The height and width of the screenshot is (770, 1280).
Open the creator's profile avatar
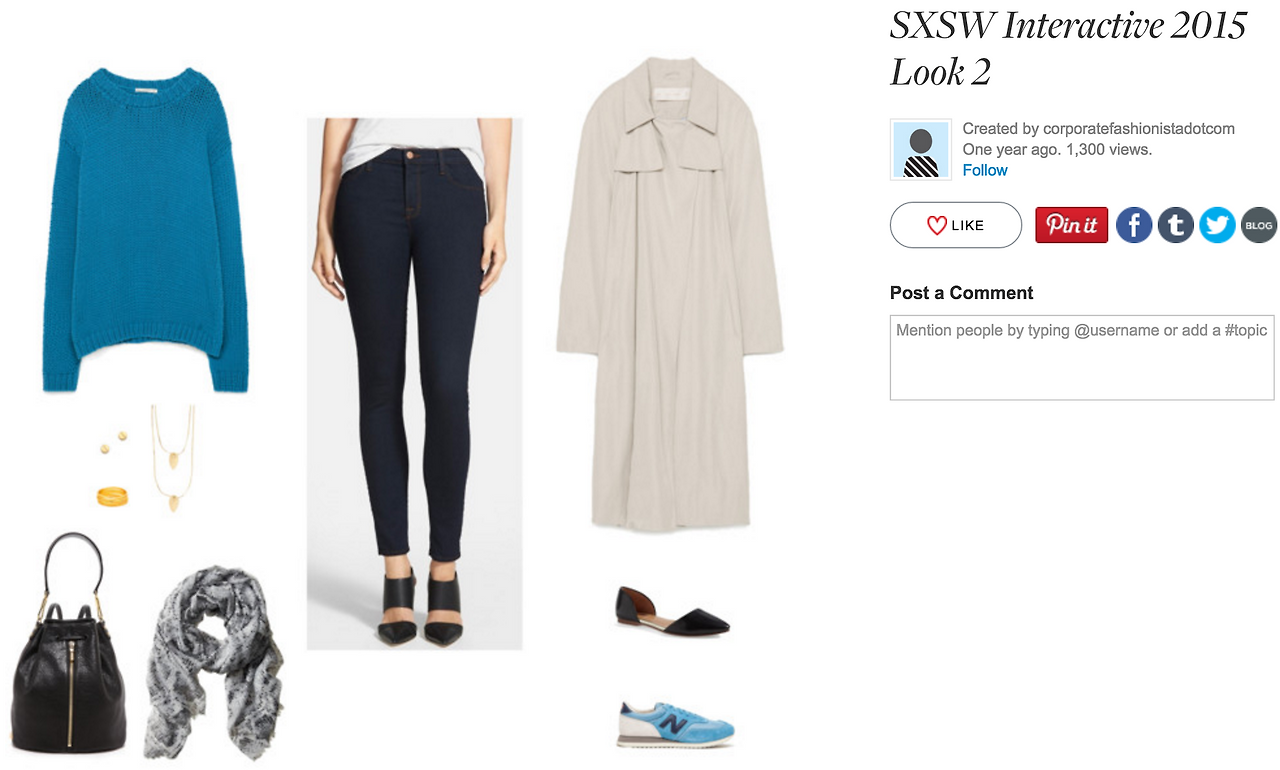(920, 150)
